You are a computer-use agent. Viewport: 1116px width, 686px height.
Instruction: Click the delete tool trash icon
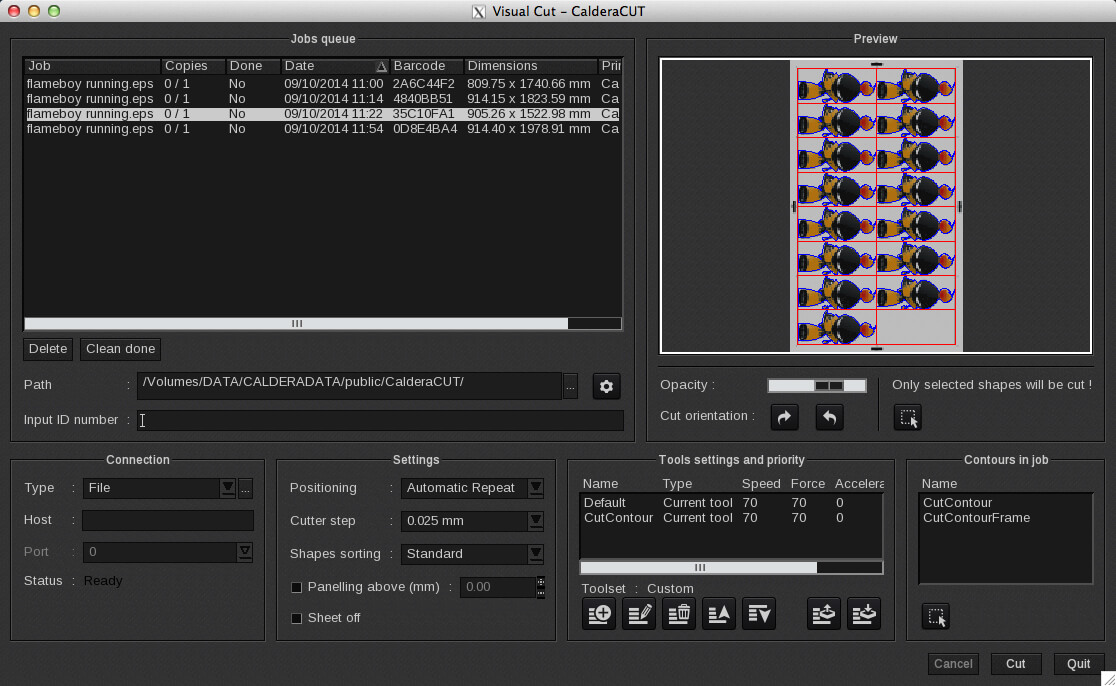point(679,613)
